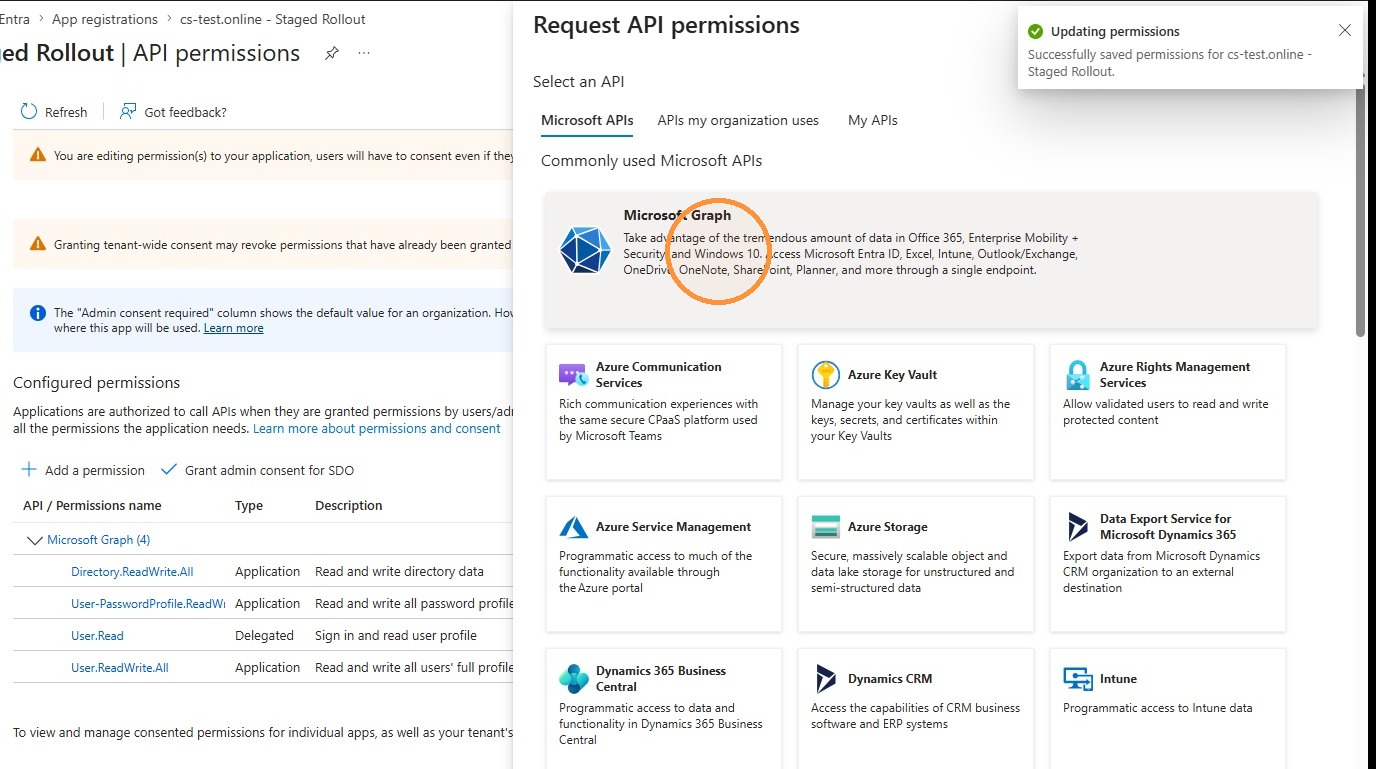
Task: Collapse the Microsoft Graph (4) permissions group
Action: 35,540
